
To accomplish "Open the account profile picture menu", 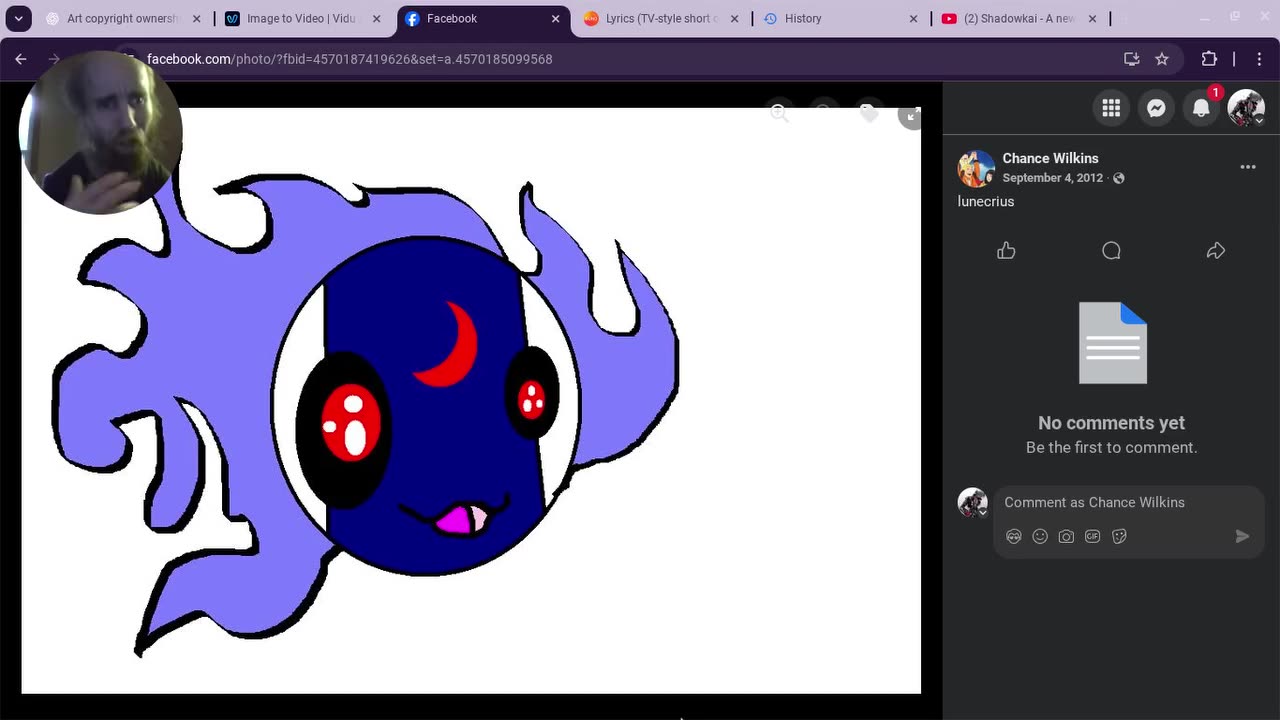I will [1246, 108].
